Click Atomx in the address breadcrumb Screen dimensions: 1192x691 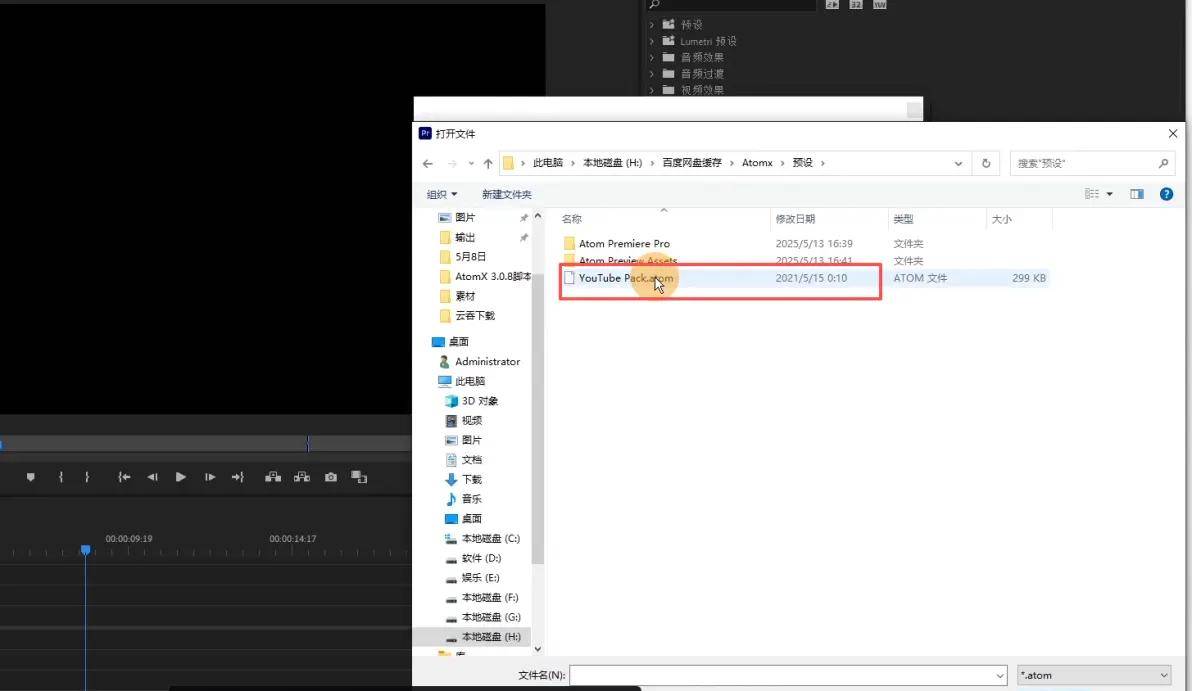point(757,163)
